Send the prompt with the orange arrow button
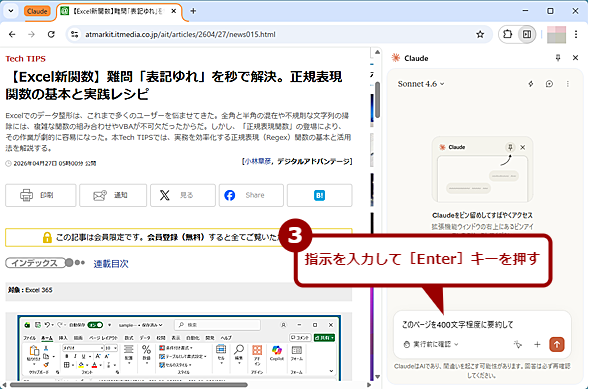This screenshot has height=390, width=589. 557,344
